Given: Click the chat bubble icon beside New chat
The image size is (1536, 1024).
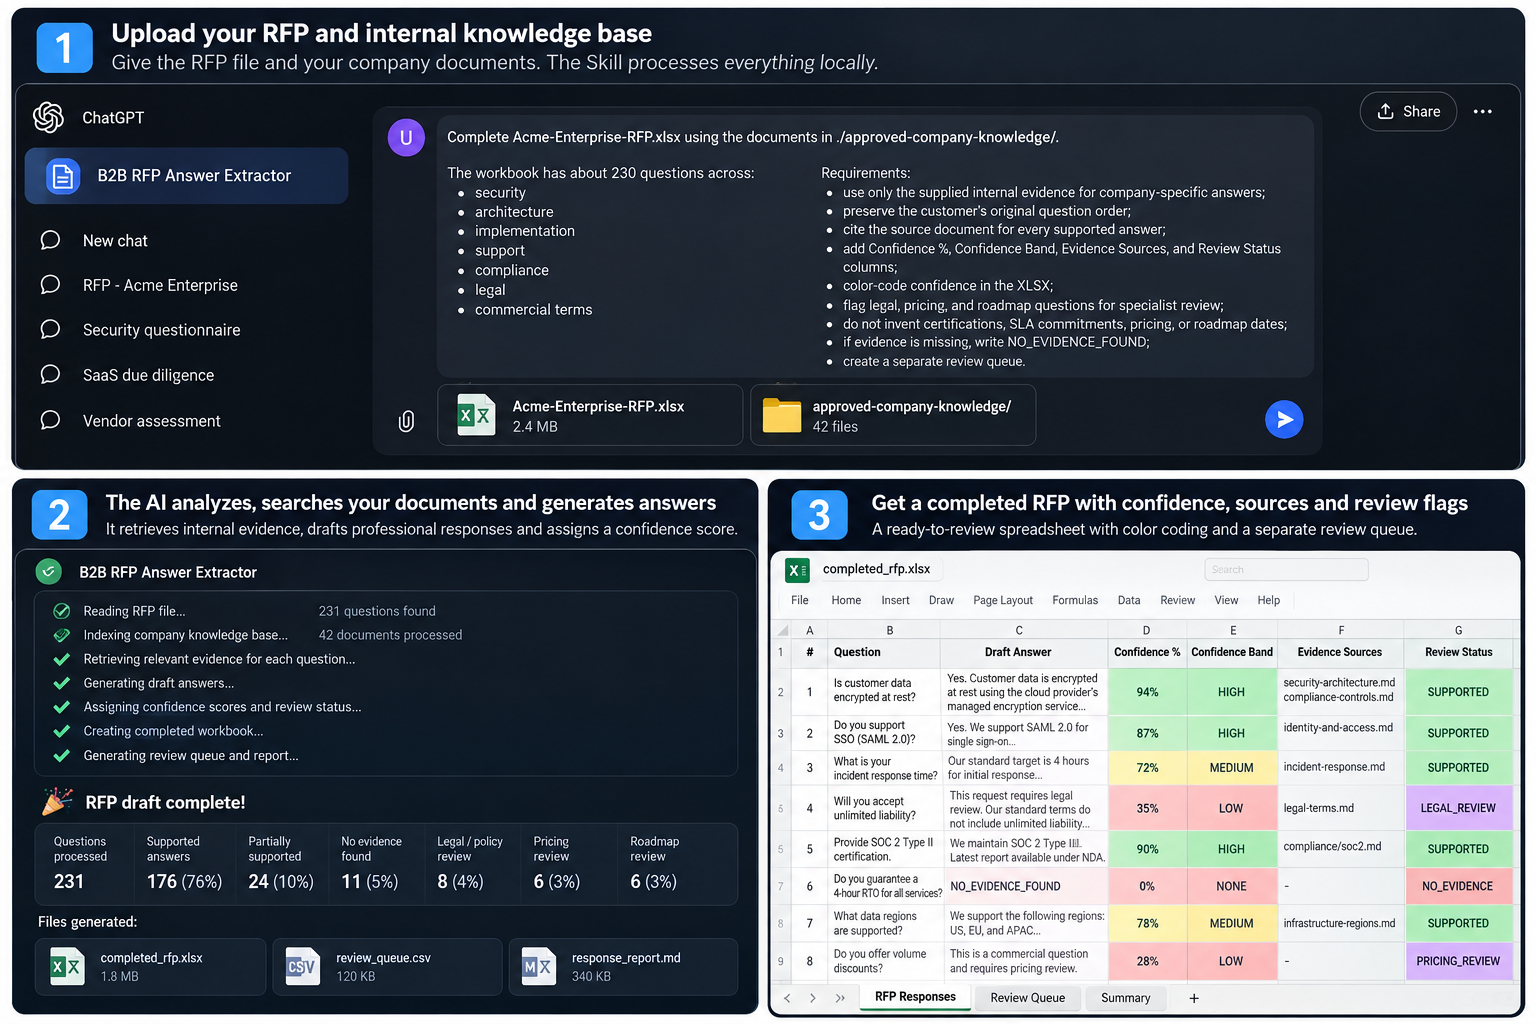Looking at the screenshot, I should pos(50,240).
